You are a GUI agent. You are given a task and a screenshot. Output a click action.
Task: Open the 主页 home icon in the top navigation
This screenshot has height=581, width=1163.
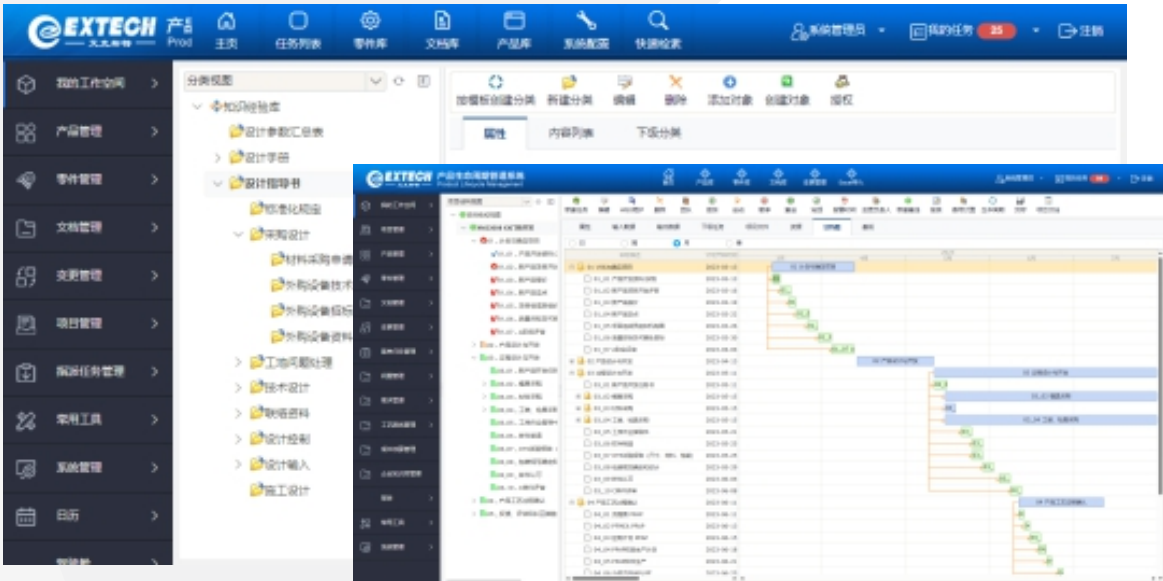point(225,21)
